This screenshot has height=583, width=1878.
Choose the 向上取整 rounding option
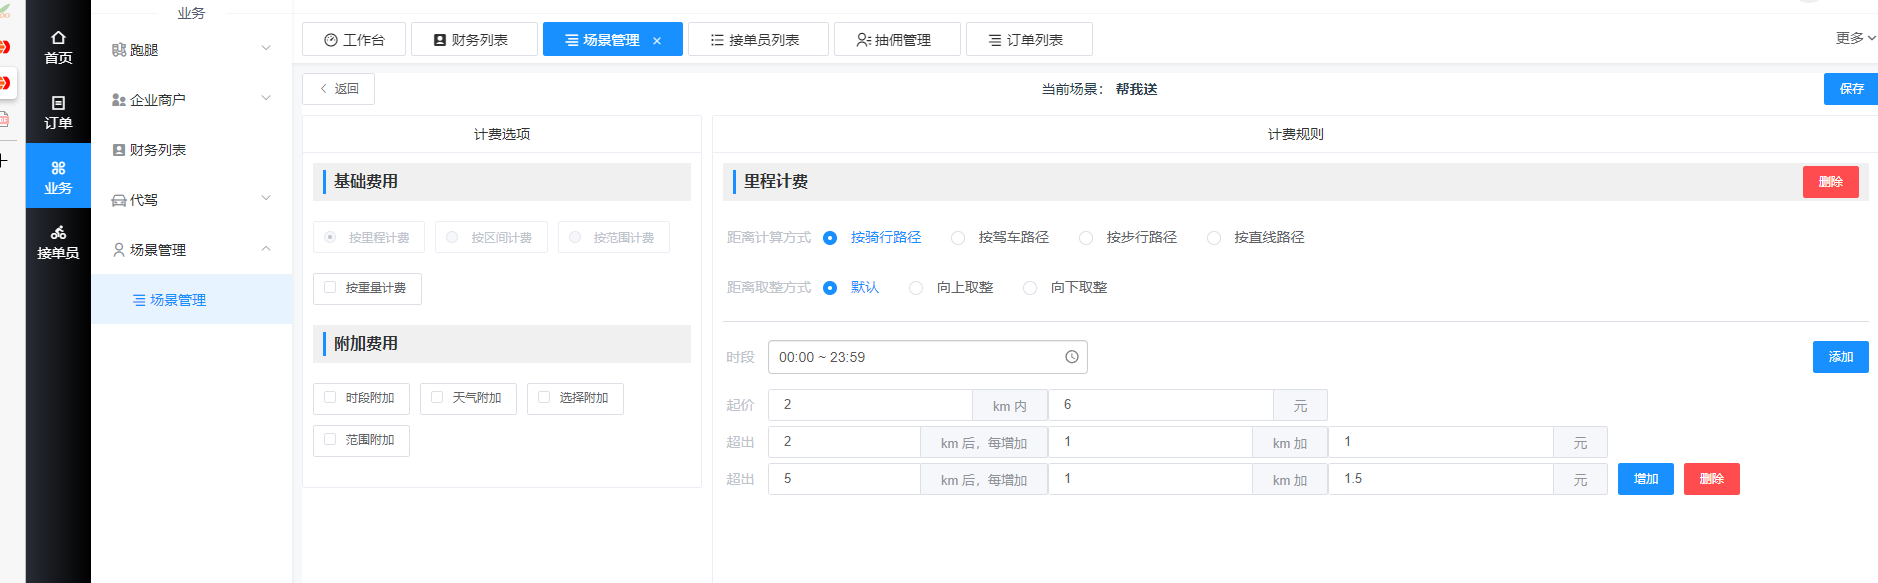pyautogui.click(x=916, y=288)
